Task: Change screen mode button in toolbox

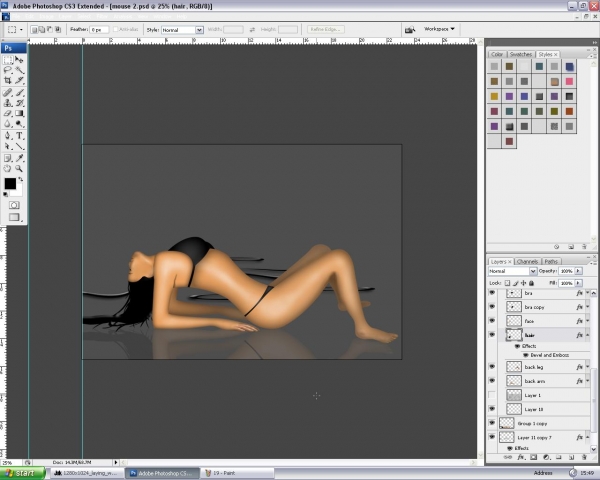Action: point(14,217)
